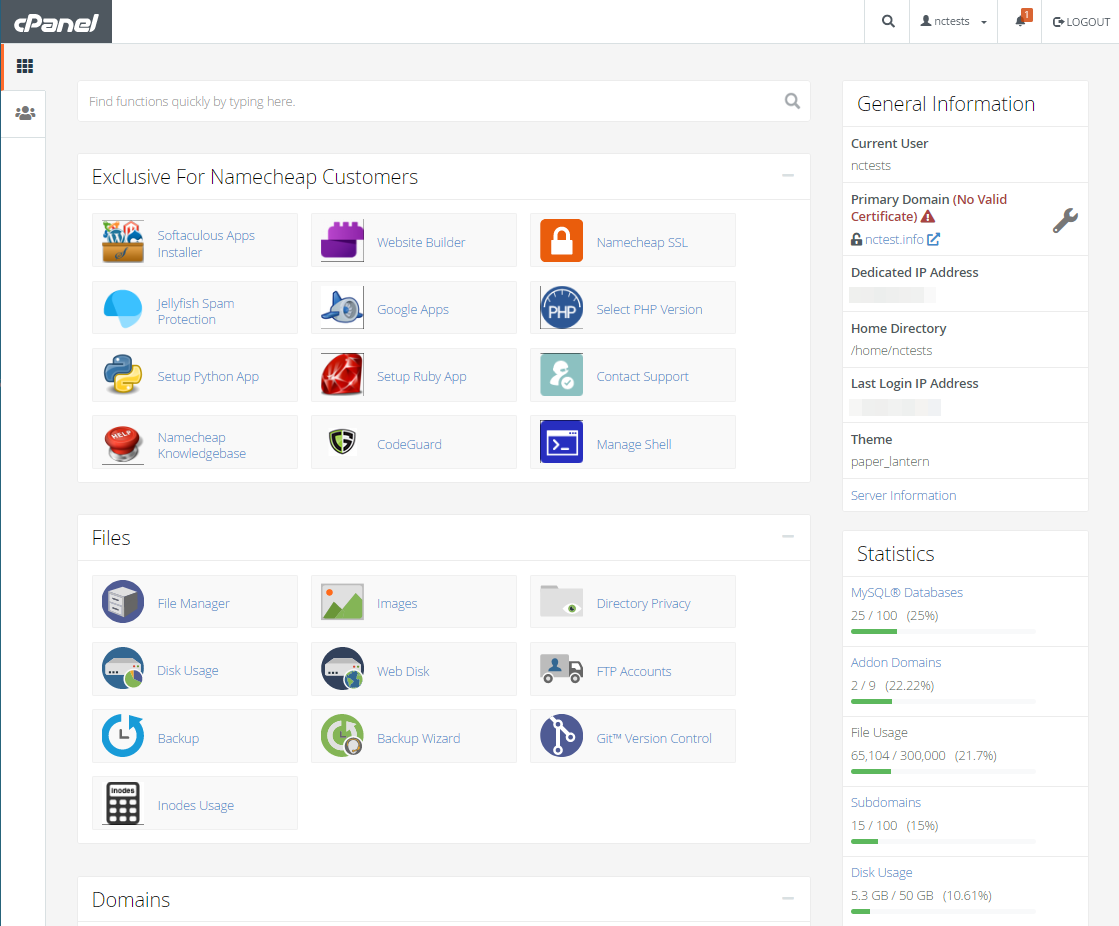
Task: Open the Images icon
Action: (x=342, y=602)
